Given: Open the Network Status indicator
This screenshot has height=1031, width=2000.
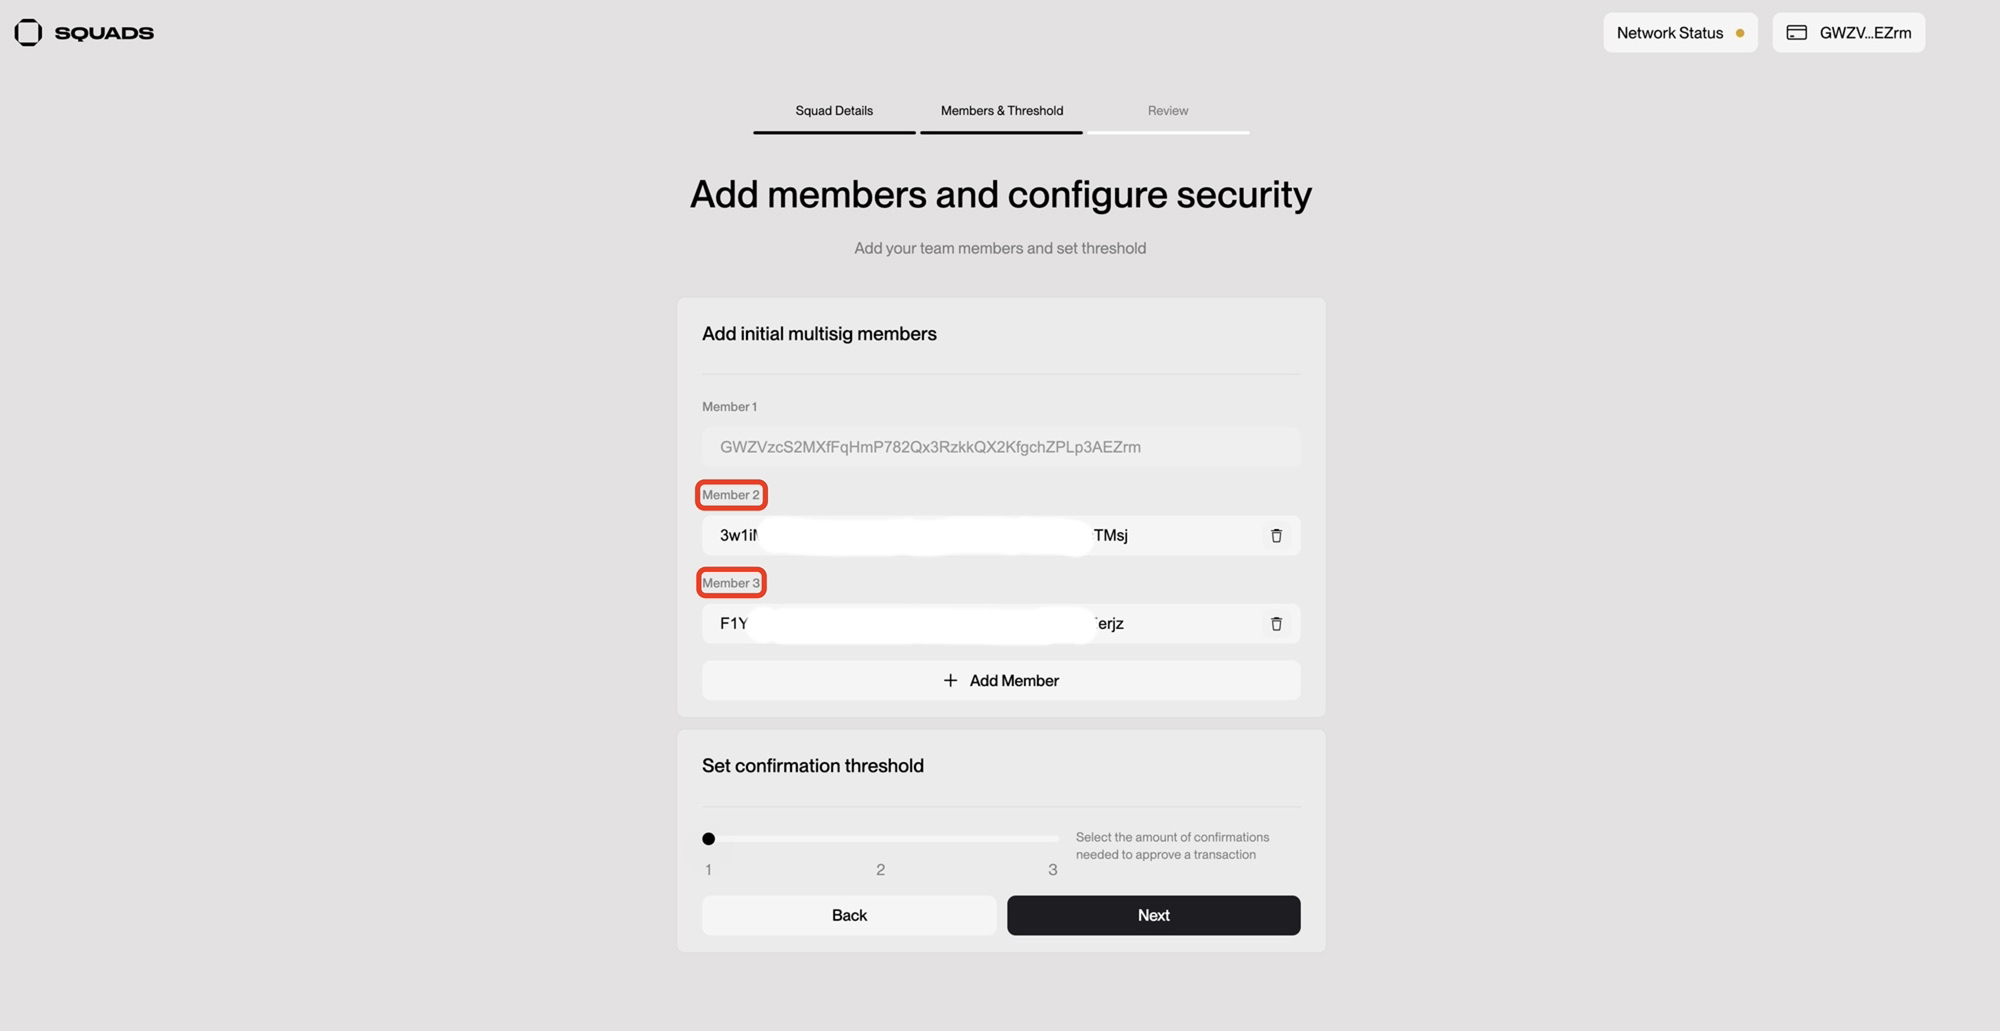Looking at the screenshot, I should tap(1679, 33).
